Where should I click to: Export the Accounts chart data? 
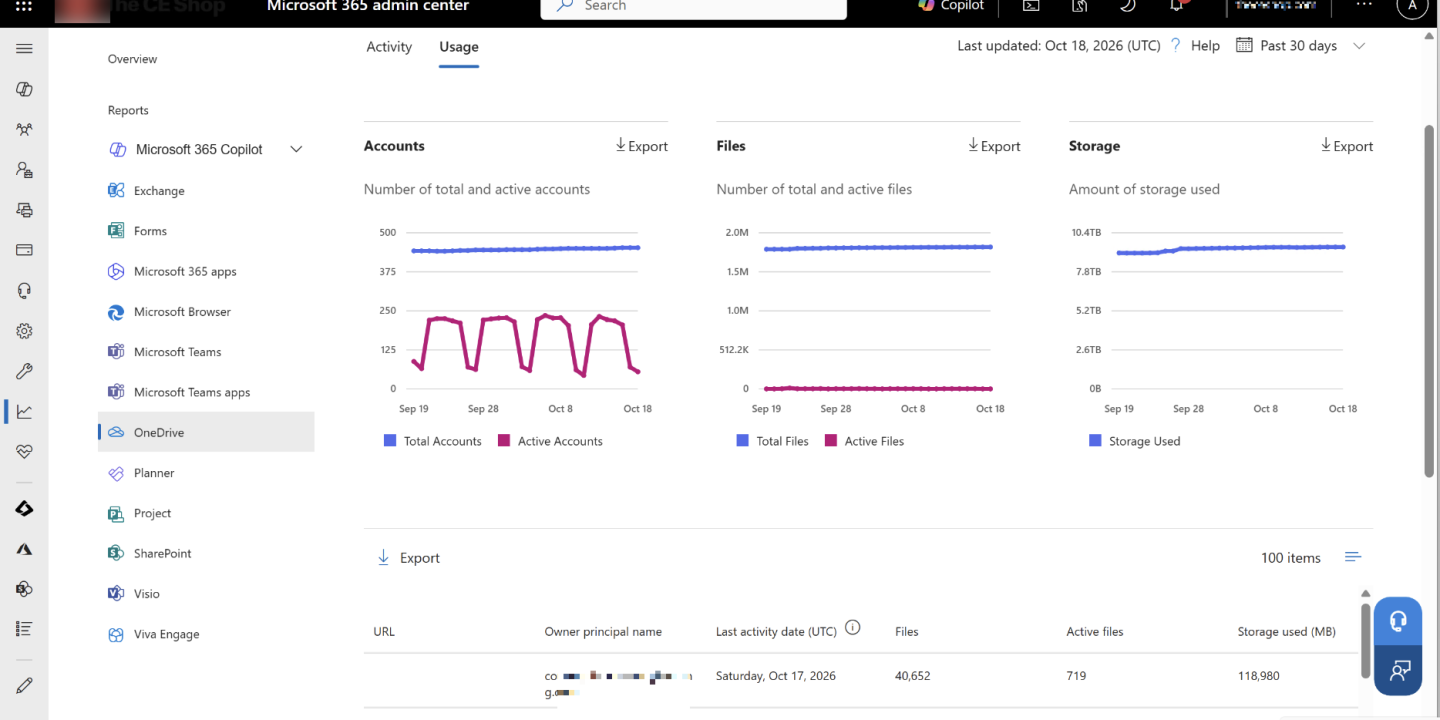coord(641,146)
